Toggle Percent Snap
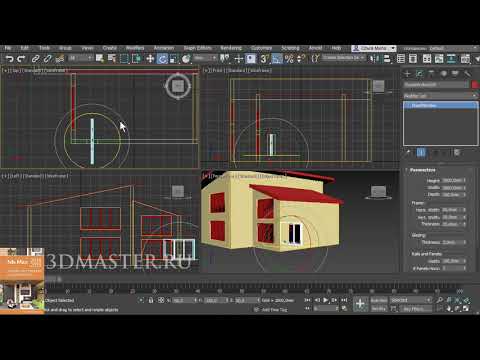Image resolution: width=480 pixels, height=360 pixels. [289, 59]
